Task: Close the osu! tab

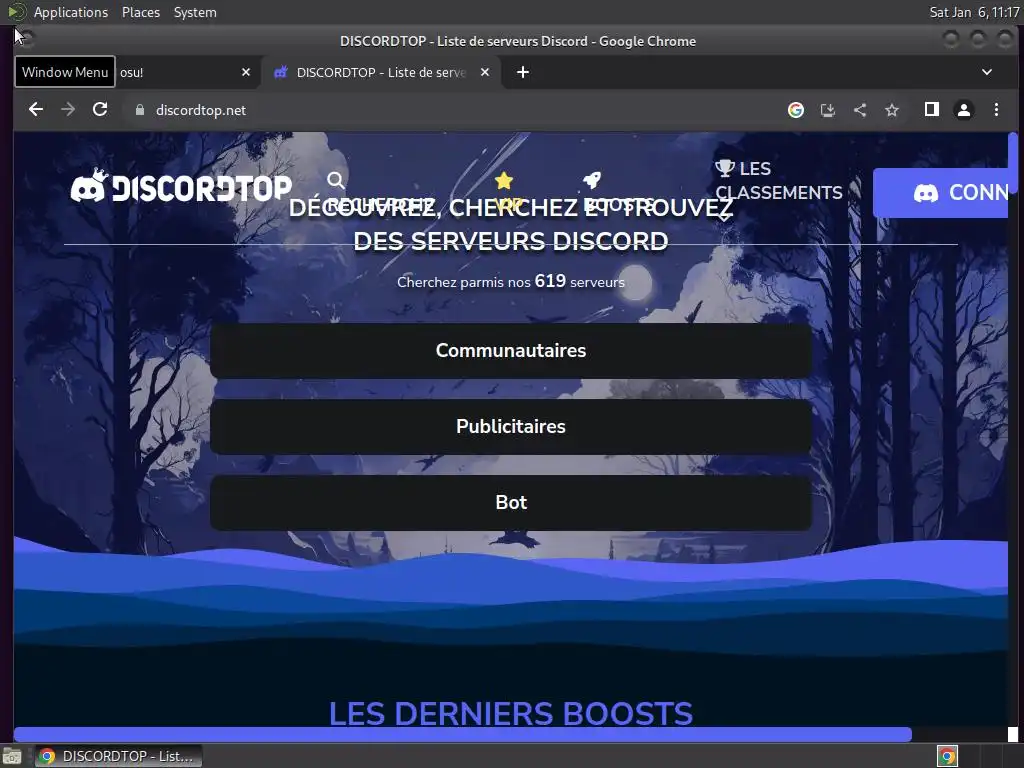Action: (x=246, y=72)
